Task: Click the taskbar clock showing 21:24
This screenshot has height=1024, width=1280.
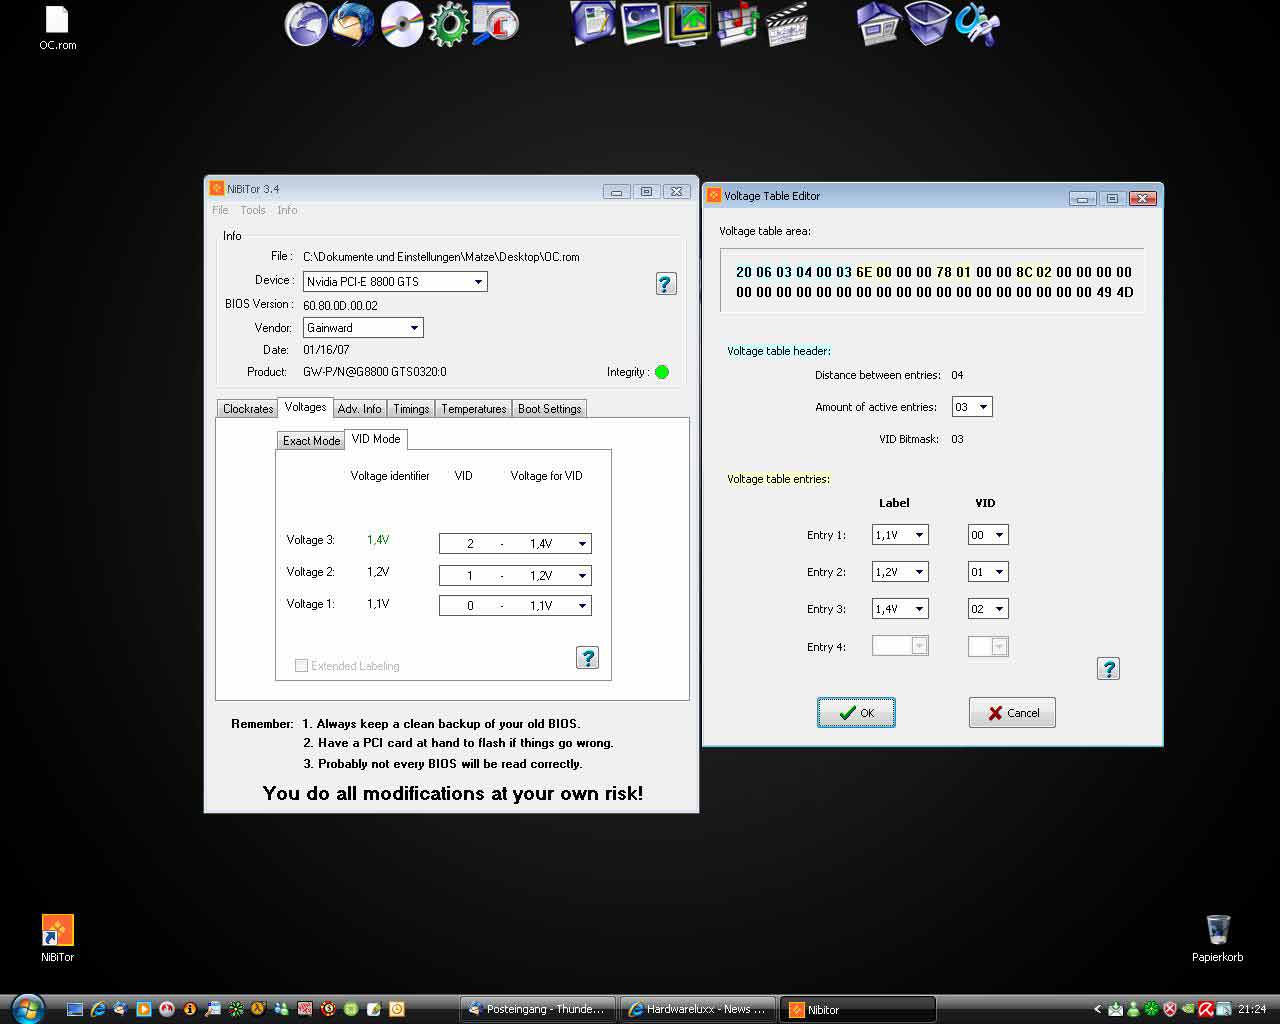Action: point(1252,1009)
